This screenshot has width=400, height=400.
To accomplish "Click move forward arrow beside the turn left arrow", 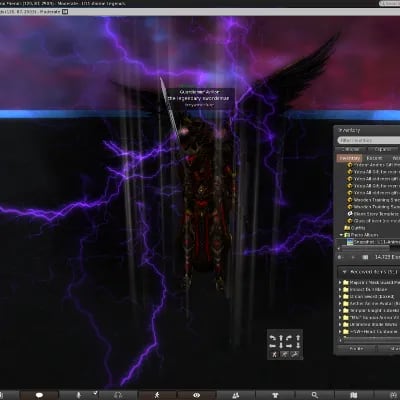I will pos(281,338).
